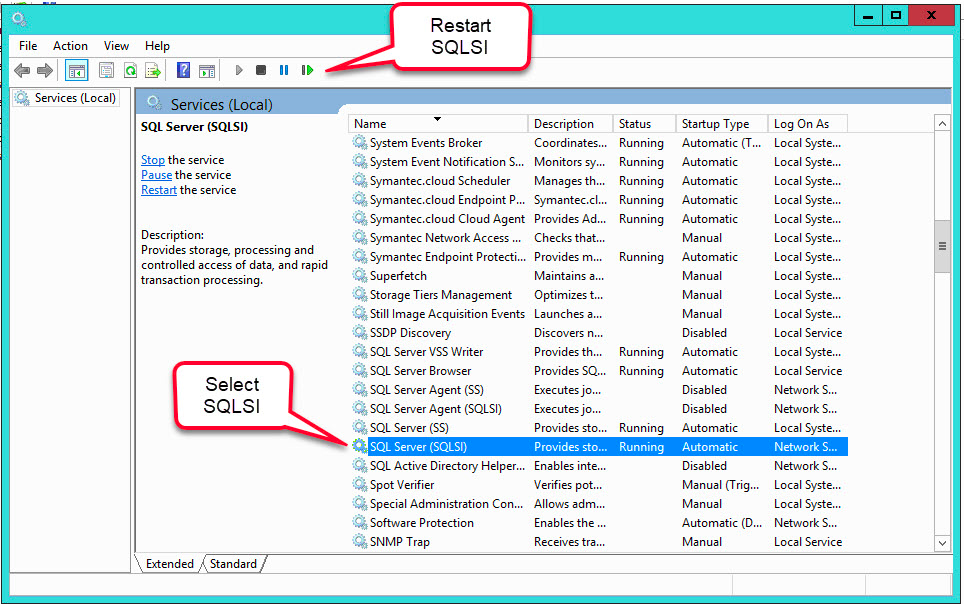Screen dimensions: 964x604
Task: Select the SQL Server (SS) service row
Action: click(599, 428)
